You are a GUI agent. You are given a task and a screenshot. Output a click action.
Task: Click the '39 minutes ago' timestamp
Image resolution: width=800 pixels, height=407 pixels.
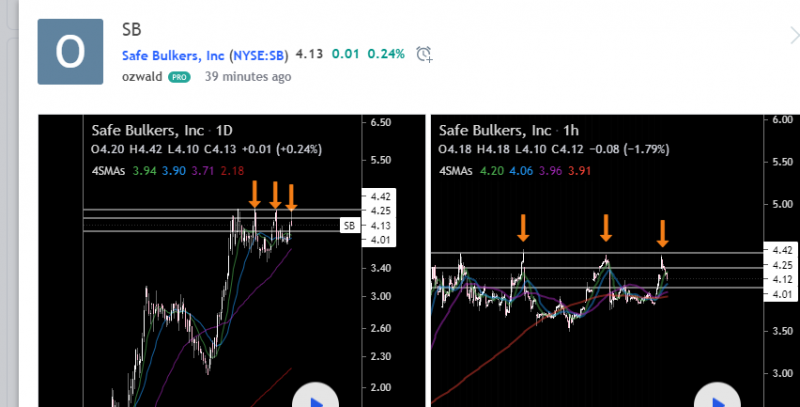pos(248,76)
